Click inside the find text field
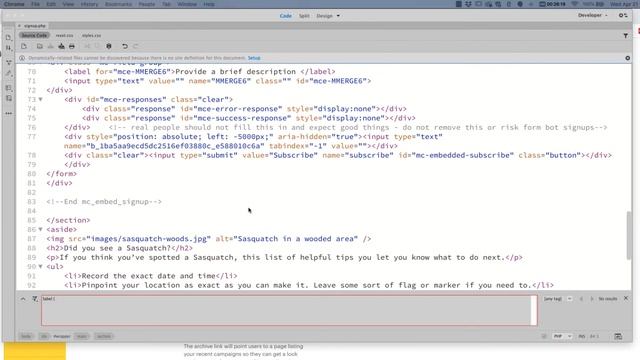640x360 pixels. click(x=289, y=311)
